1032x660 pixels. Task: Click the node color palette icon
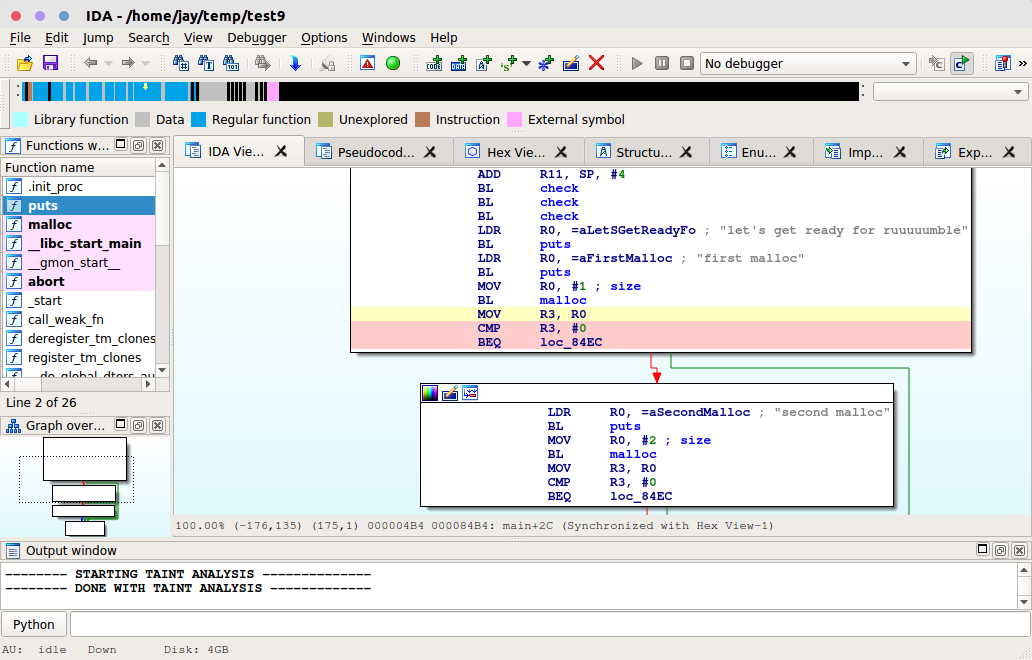430,393
